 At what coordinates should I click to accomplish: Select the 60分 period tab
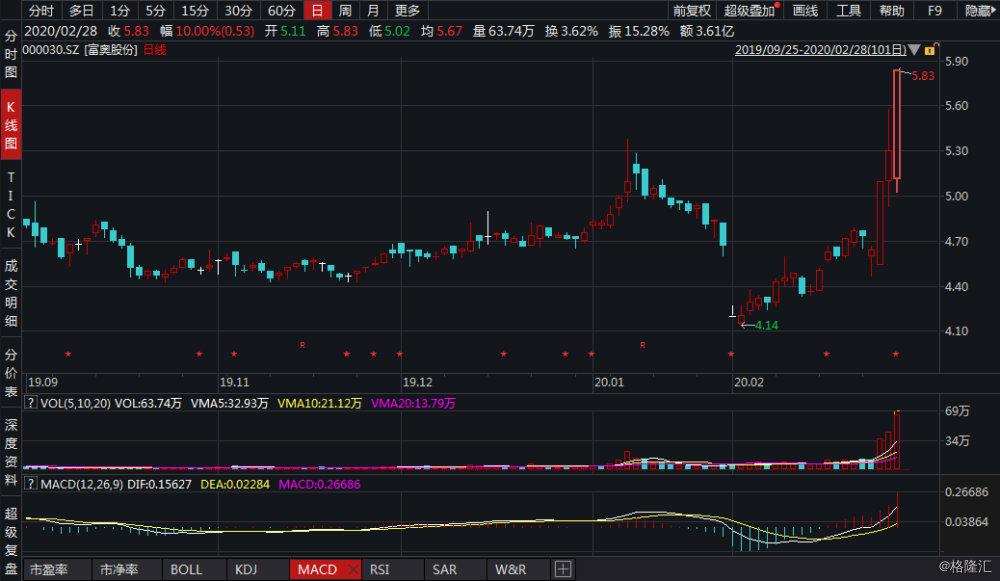pyautogui.click(x=281, y=10)
